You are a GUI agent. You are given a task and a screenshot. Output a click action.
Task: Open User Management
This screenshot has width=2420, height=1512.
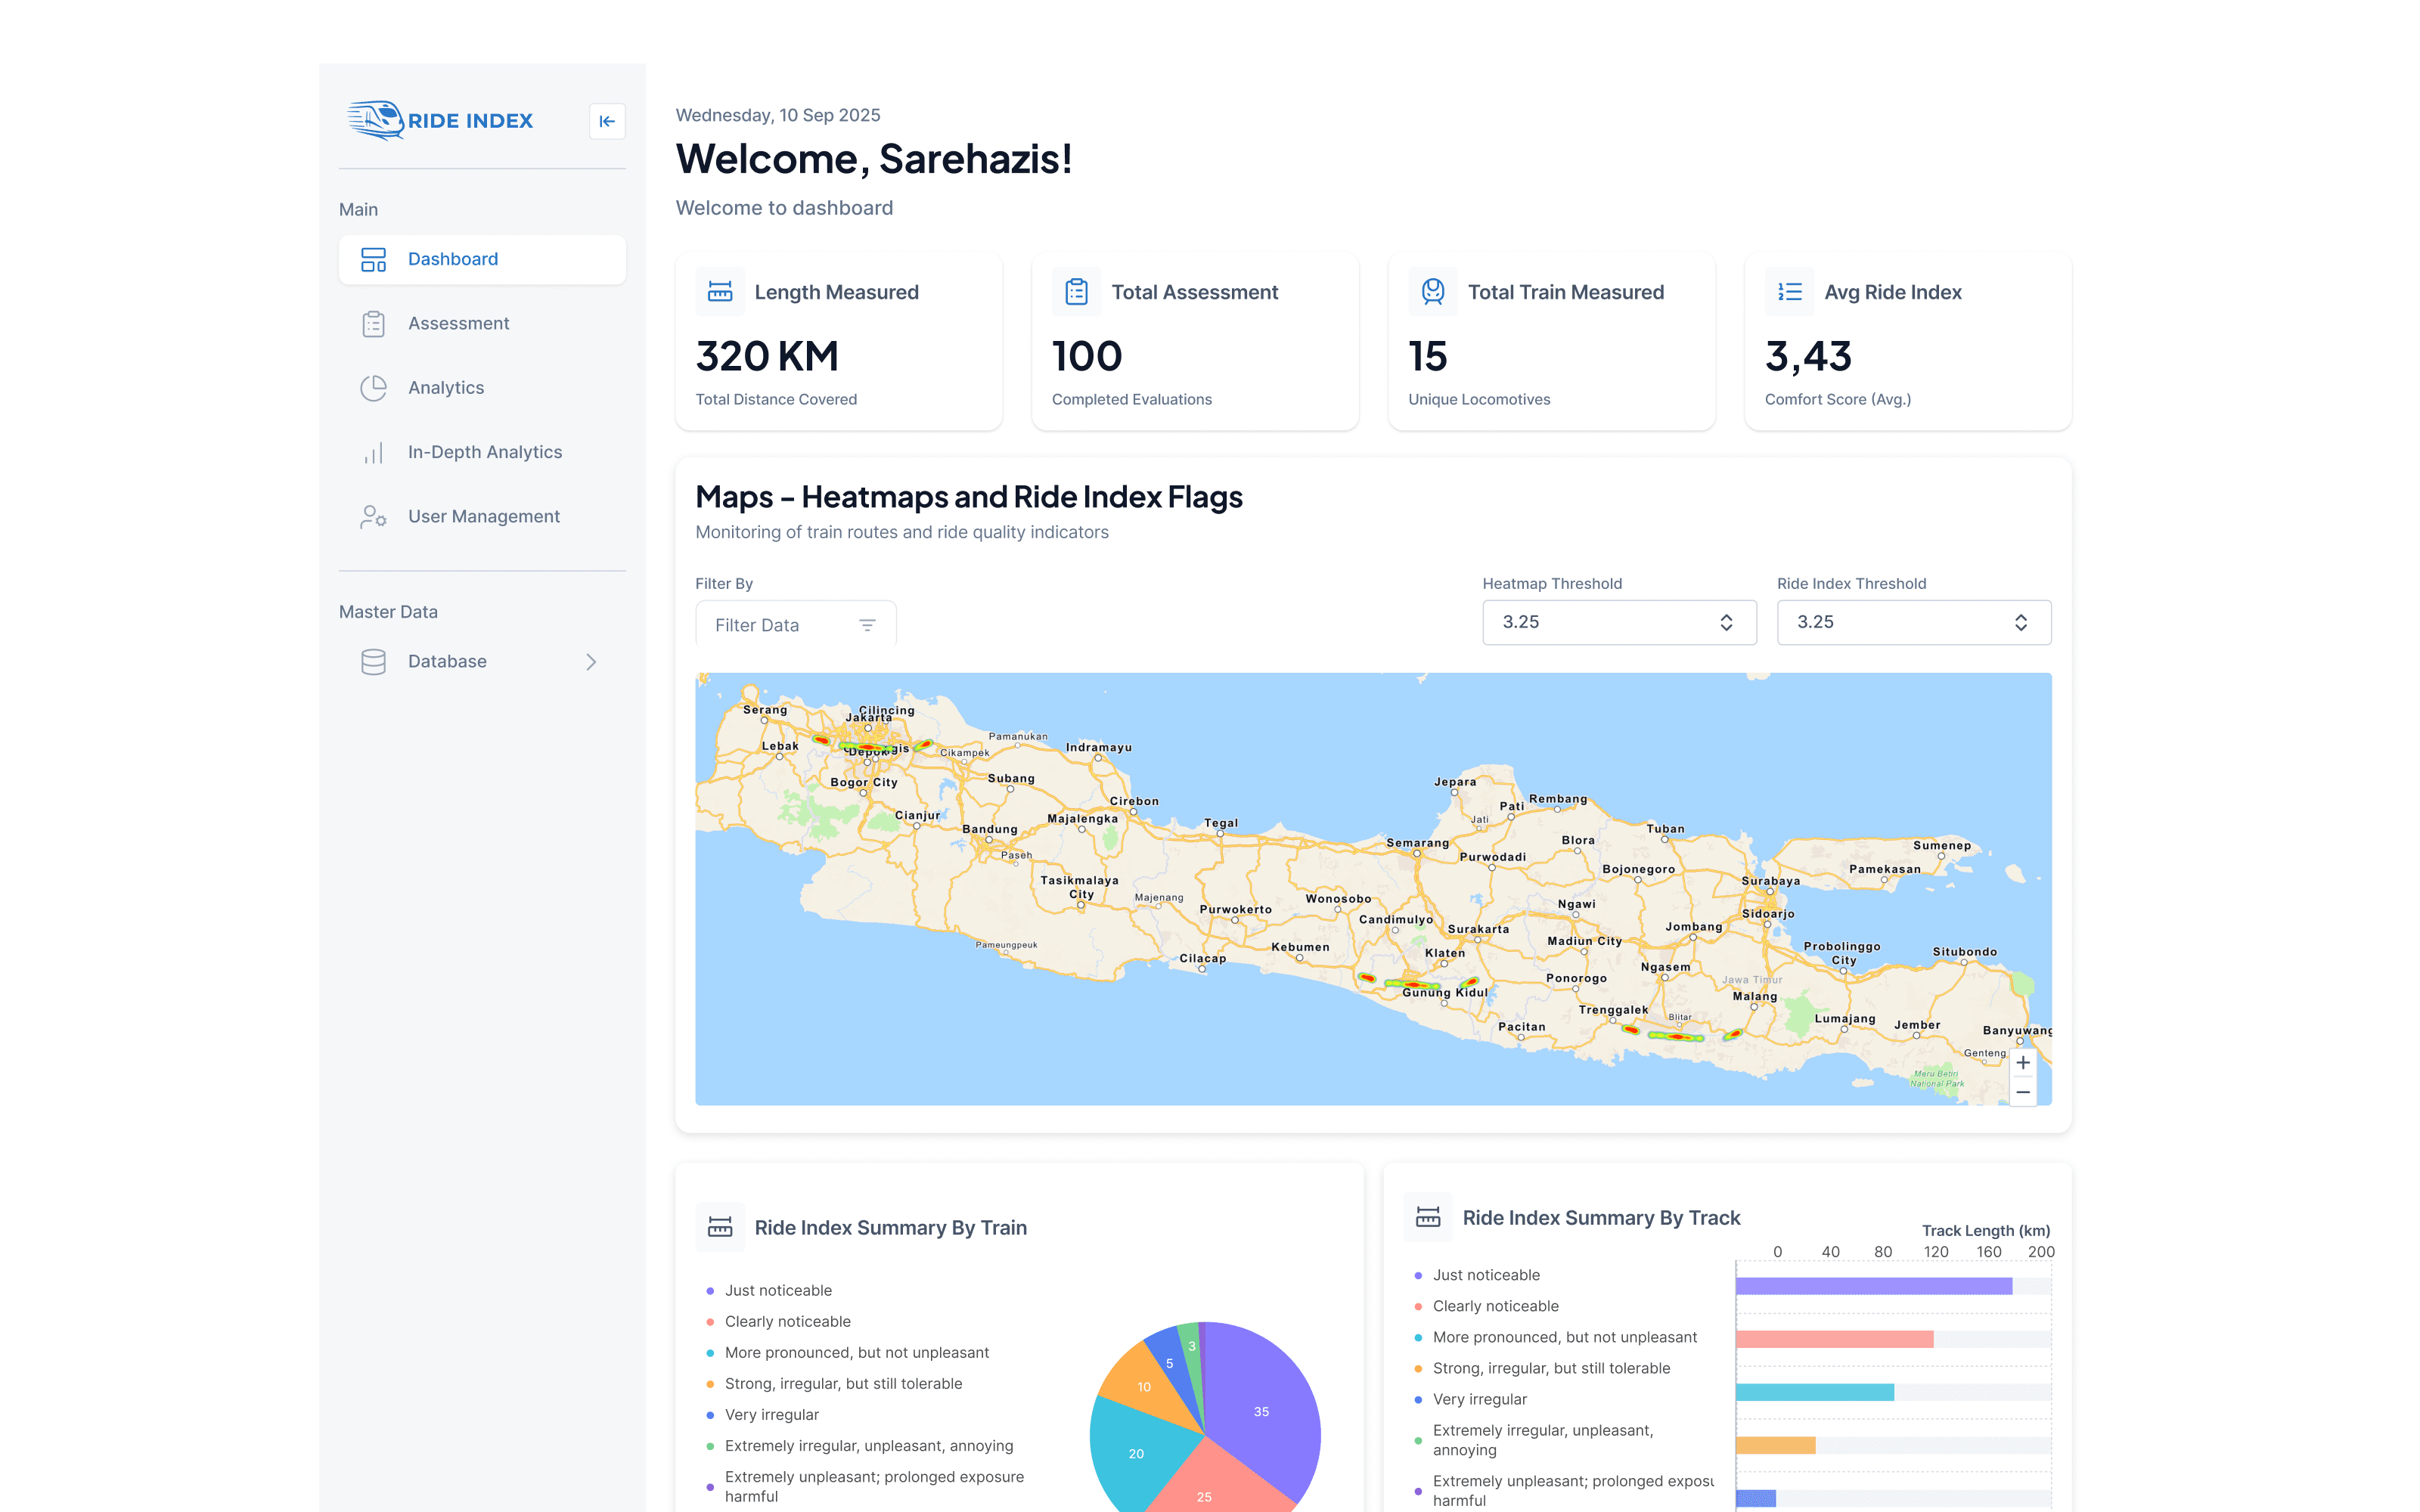point(482,517)
